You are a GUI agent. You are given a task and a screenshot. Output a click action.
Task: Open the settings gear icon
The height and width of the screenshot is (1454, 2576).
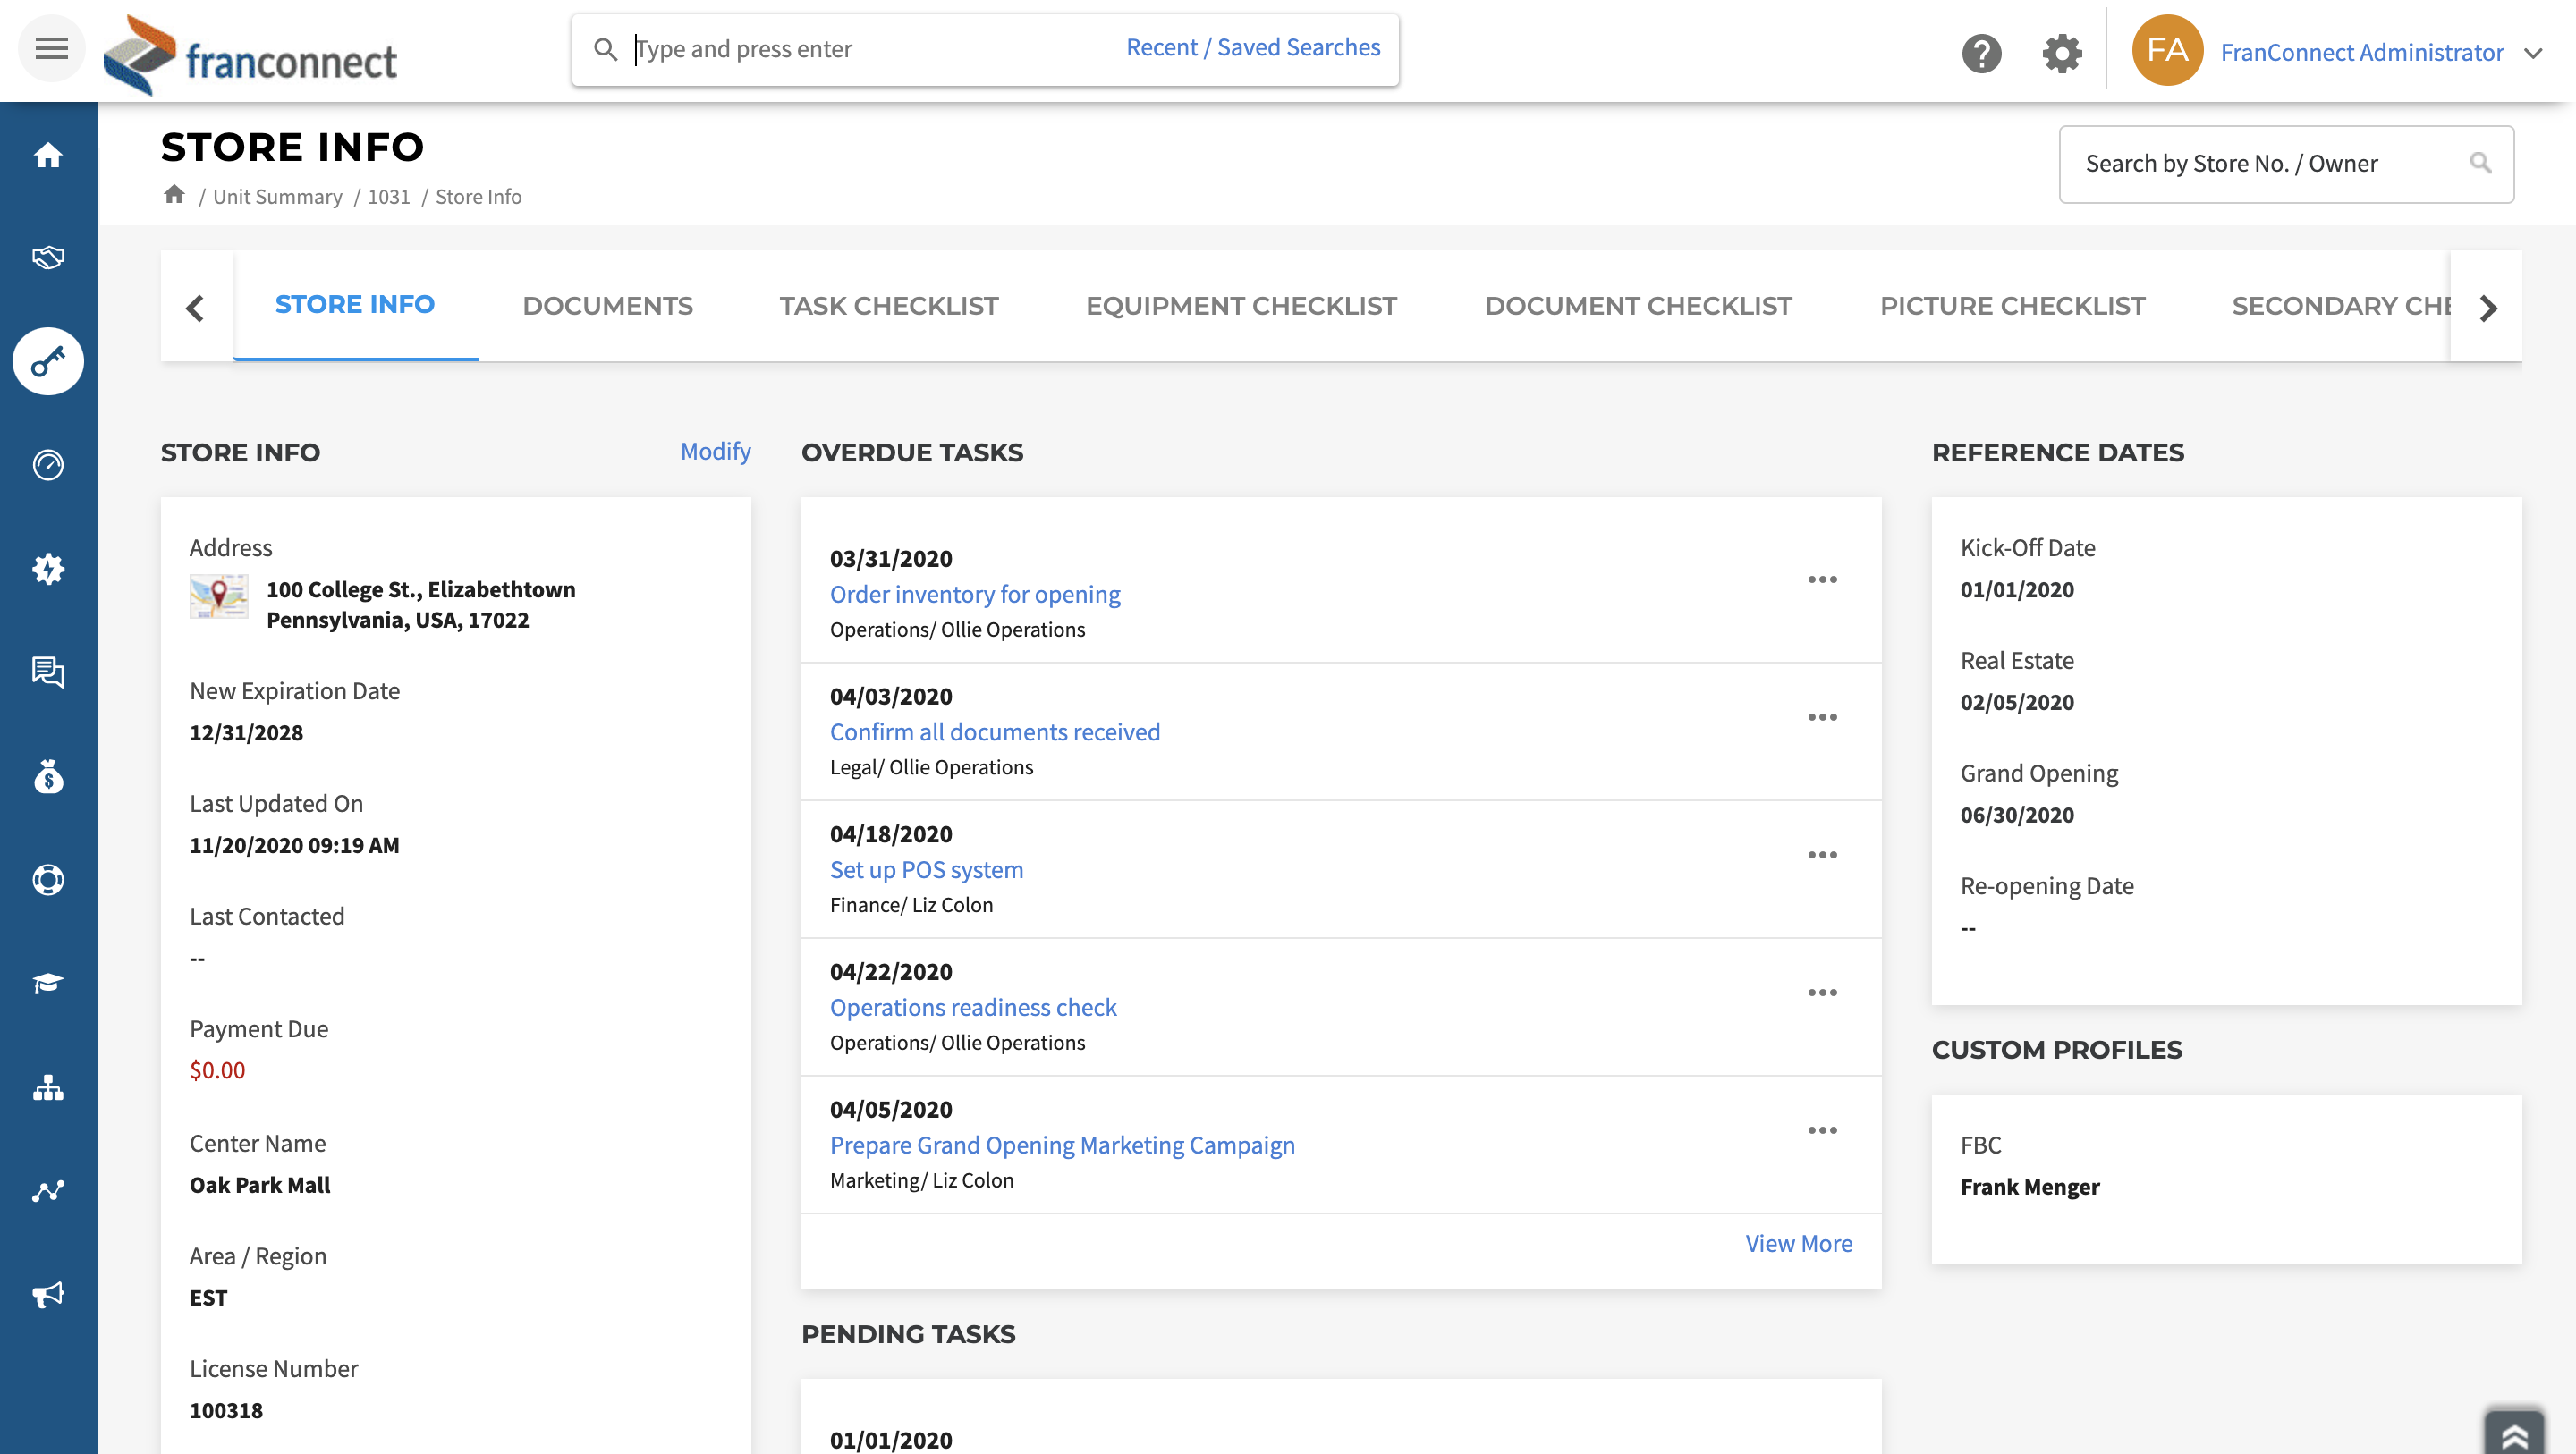[2062, 55]
